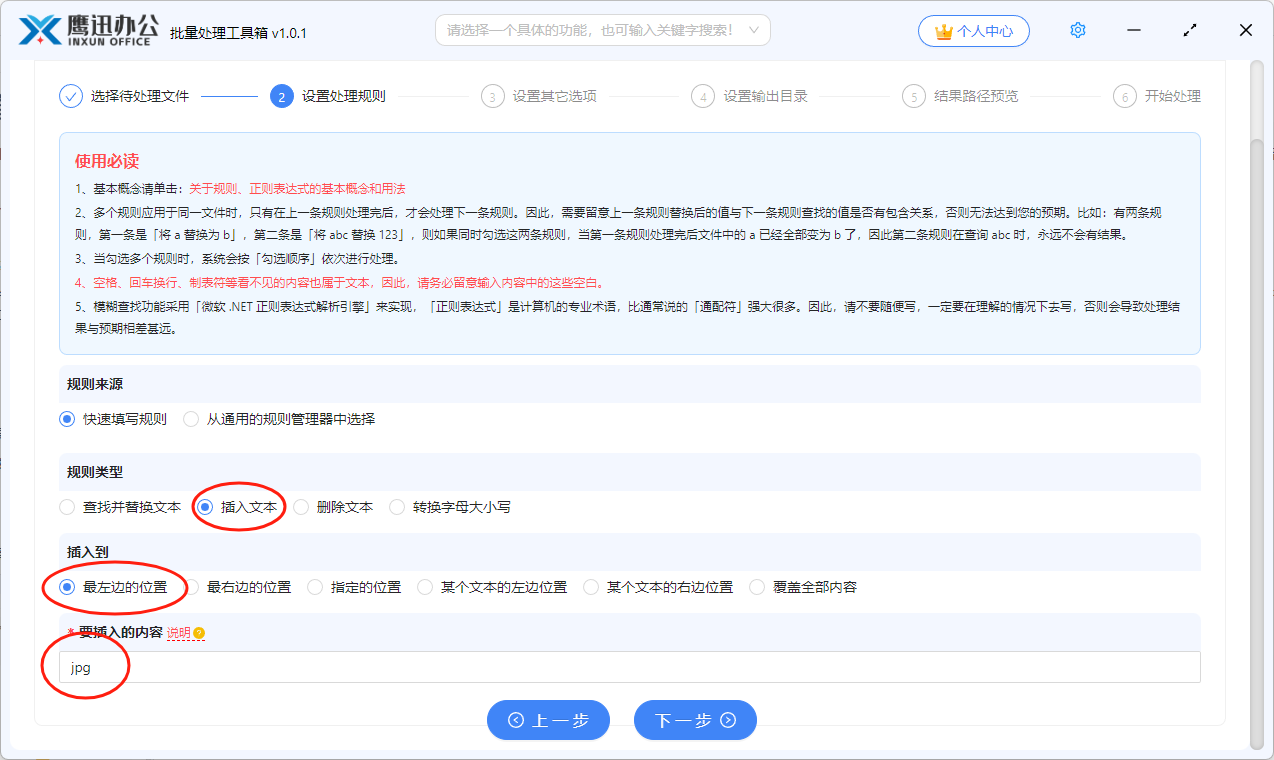
Task: Click the step 5 number circle
Action: (913, 96)
